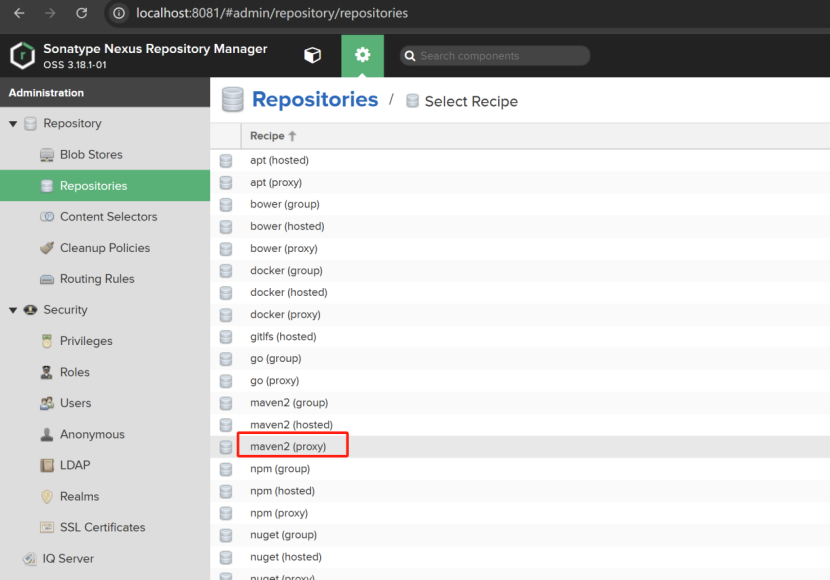Click database icon beside docker (group)

(226, 270)
